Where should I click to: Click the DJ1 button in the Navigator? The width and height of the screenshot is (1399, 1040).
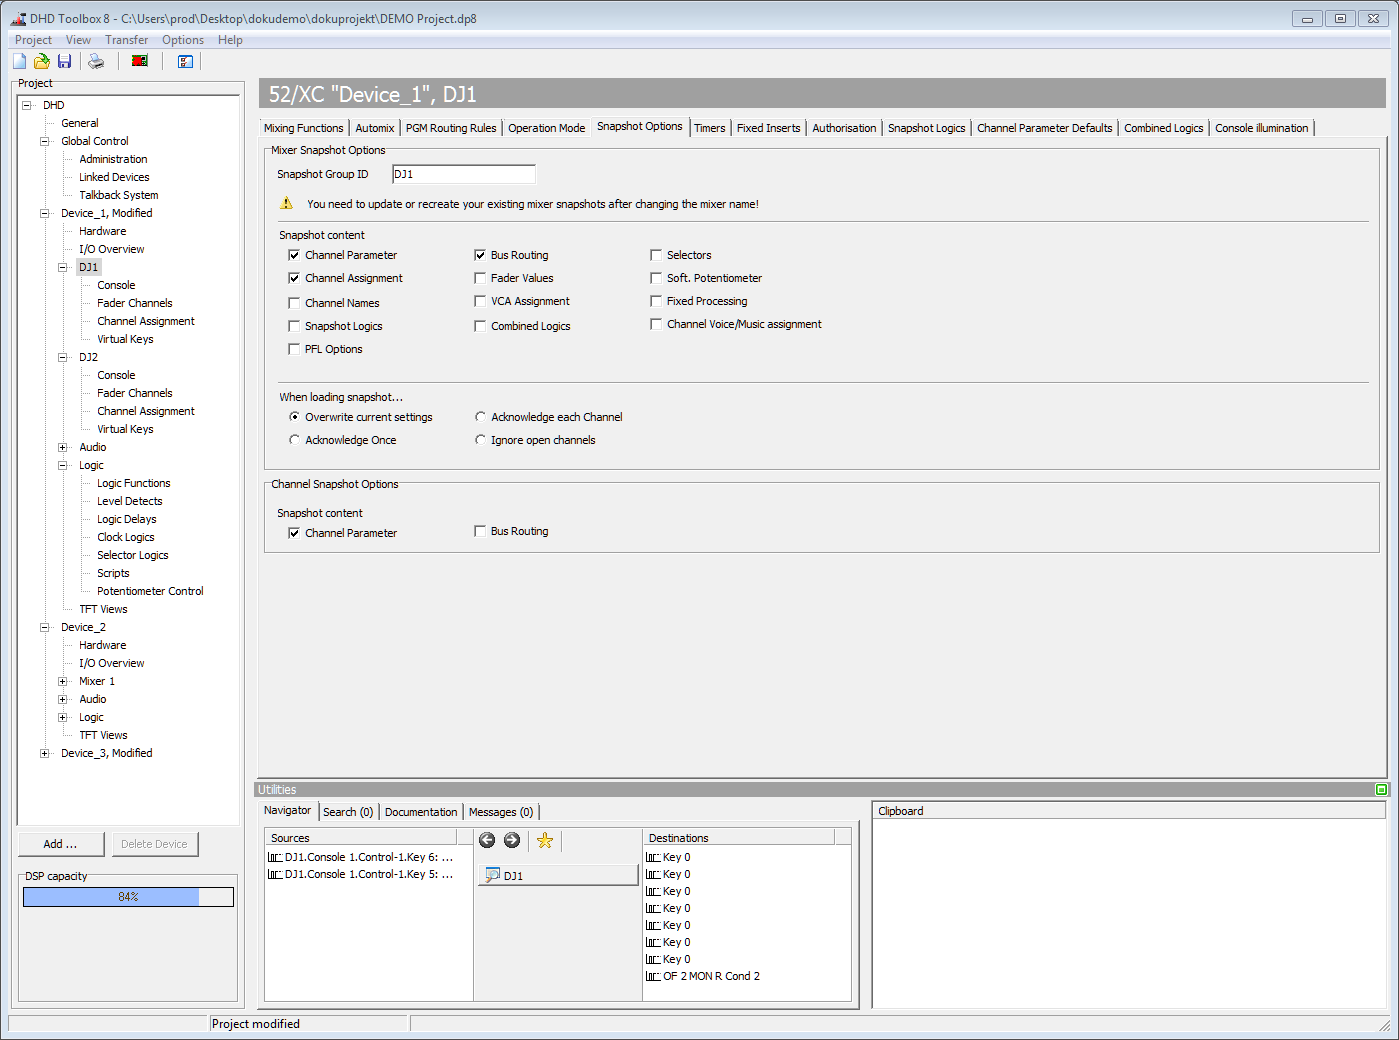pos(558,874)
